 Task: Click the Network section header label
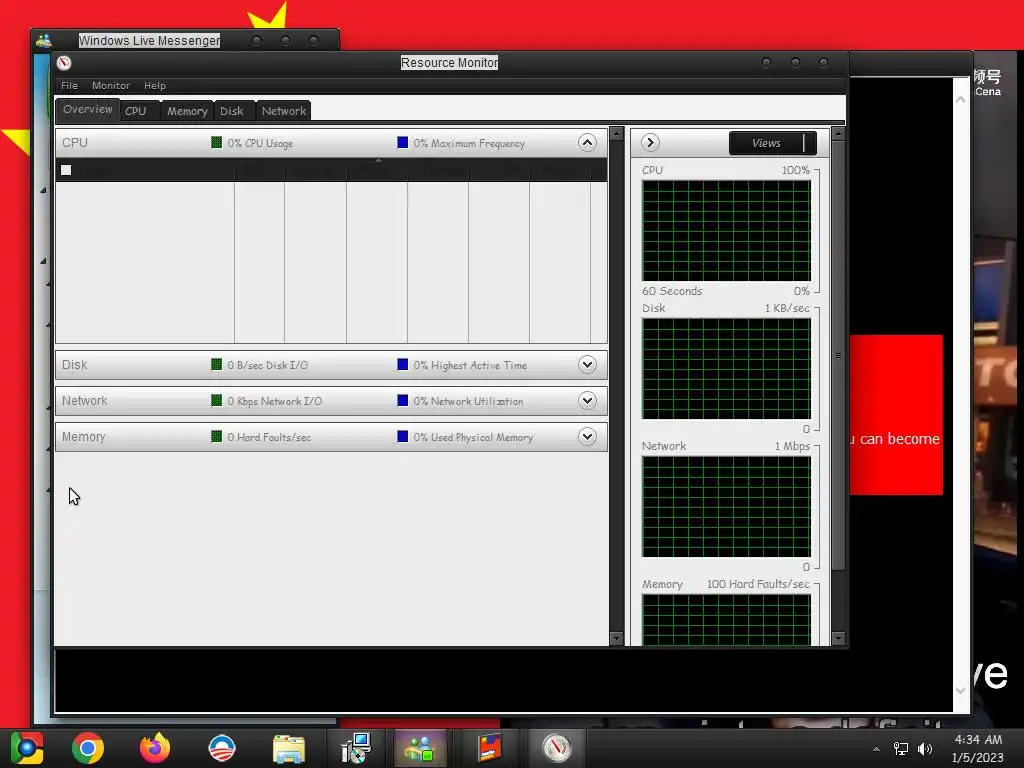(x=84, y=400)
